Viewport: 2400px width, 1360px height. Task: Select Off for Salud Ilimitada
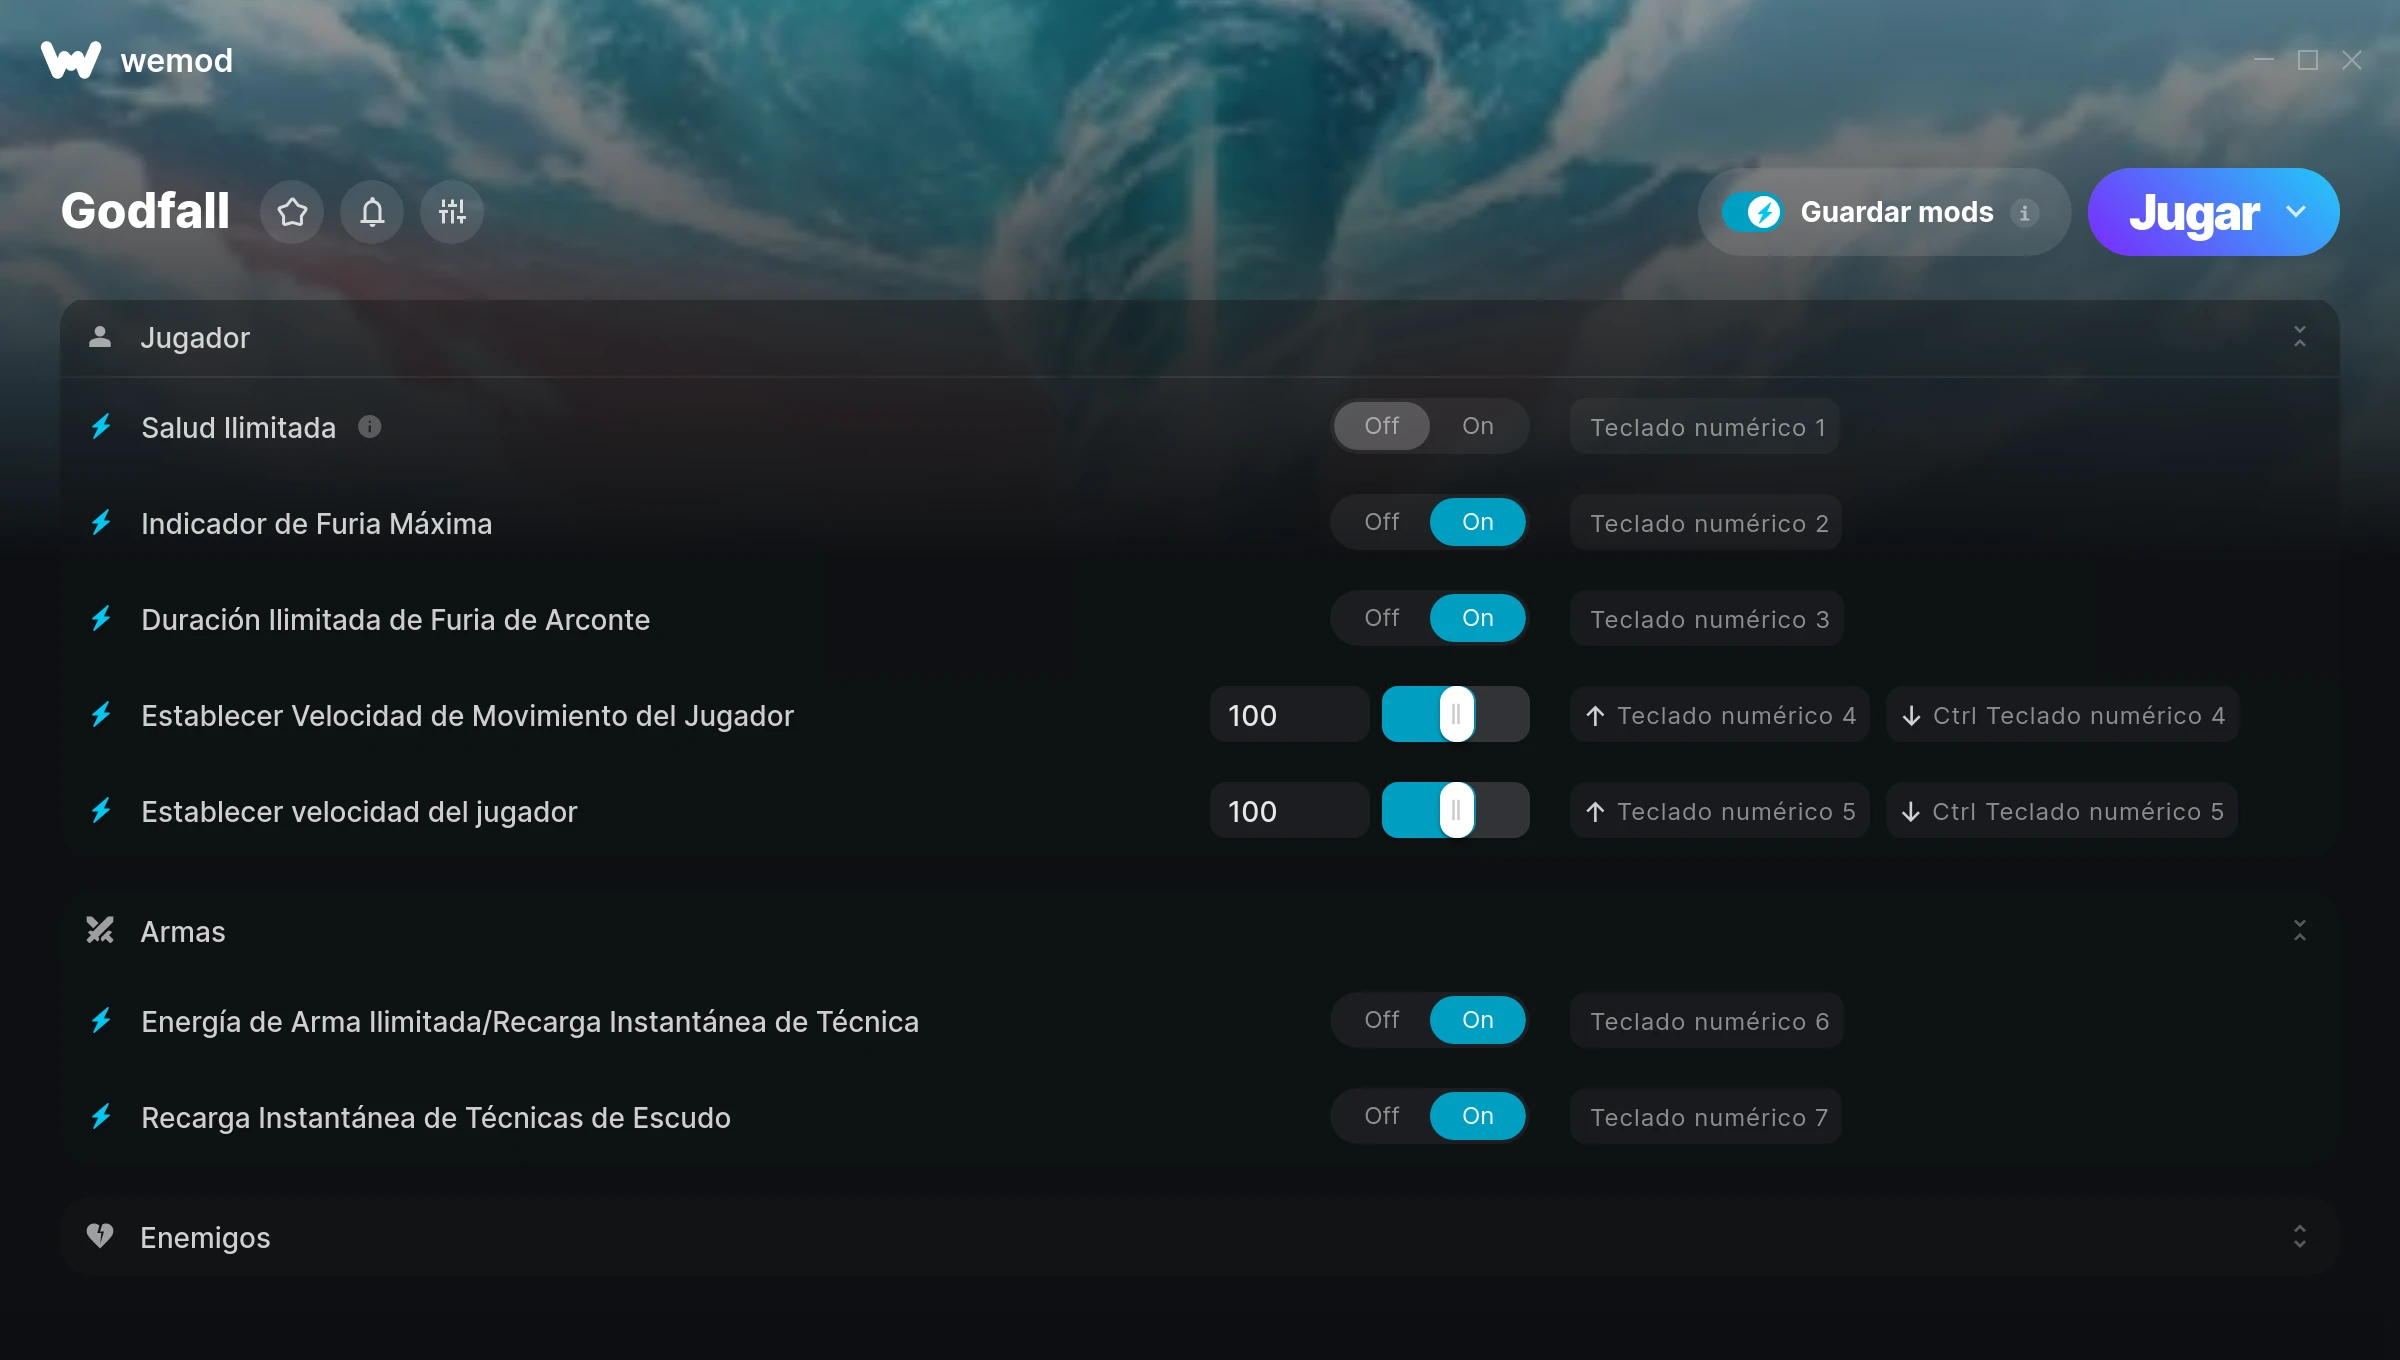point(1382,426)
